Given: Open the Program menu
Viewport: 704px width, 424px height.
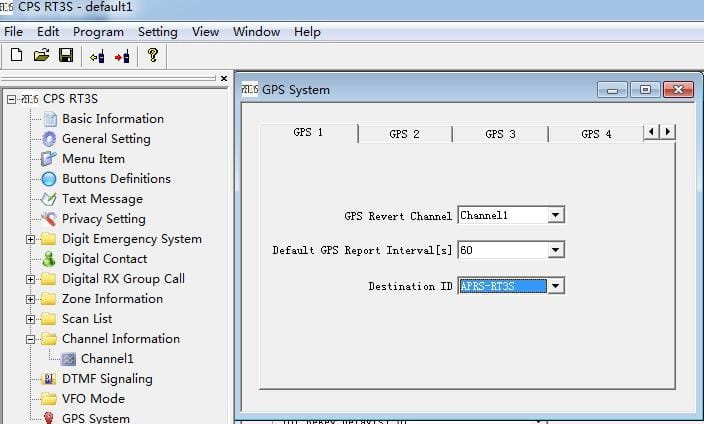Looking at the screenshot, I should [x=98, y=32].
